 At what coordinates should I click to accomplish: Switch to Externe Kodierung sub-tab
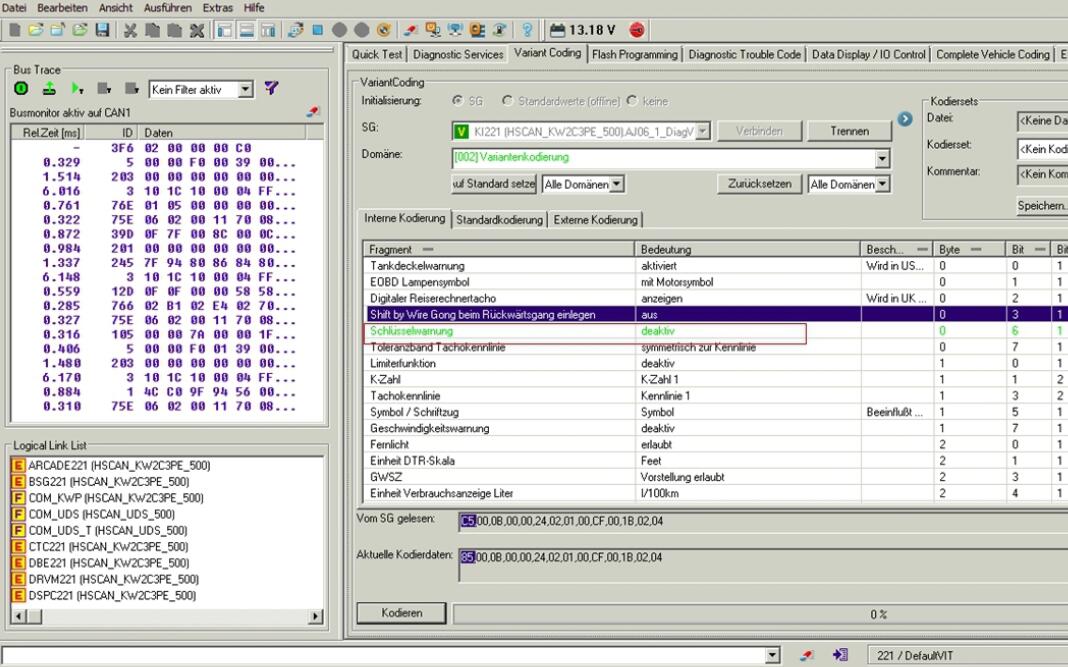pyautogui.click(x=595, y=219)
